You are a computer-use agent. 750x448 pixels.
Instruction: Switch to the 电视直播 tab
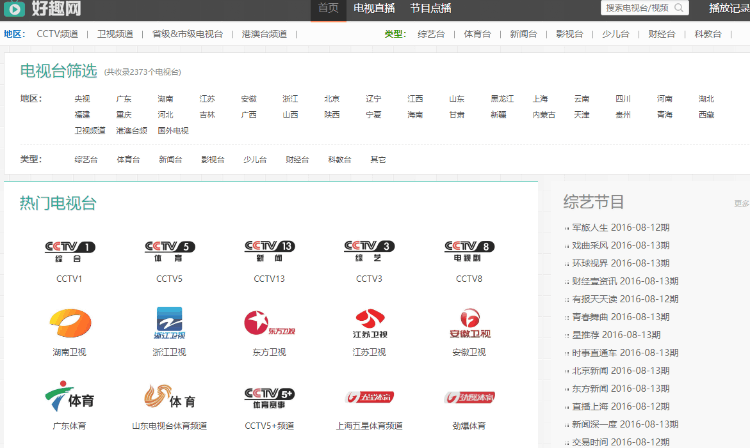(x=374, y=9)
